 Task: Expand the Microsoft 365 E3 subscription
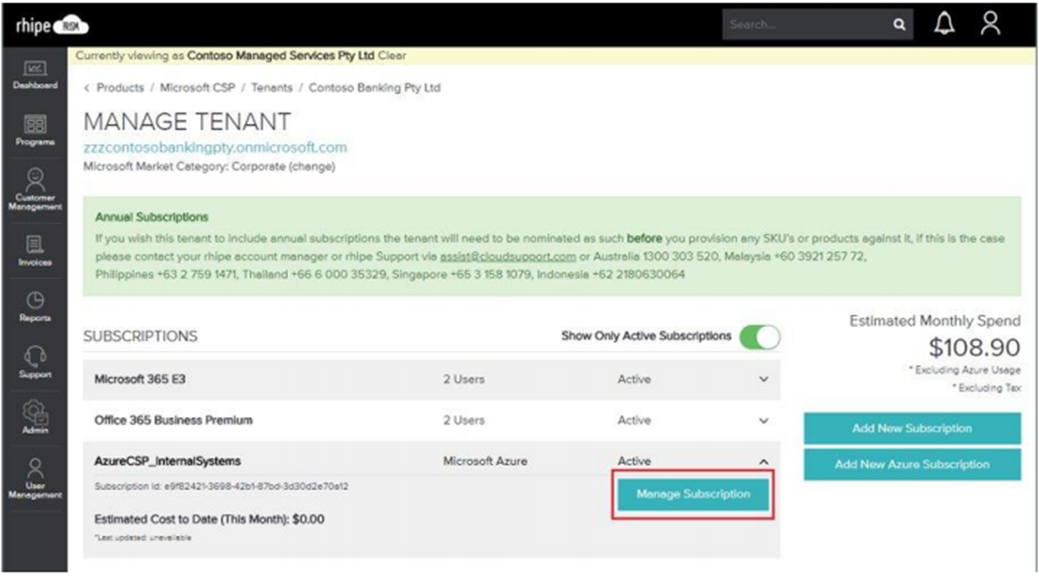[763, 379]
